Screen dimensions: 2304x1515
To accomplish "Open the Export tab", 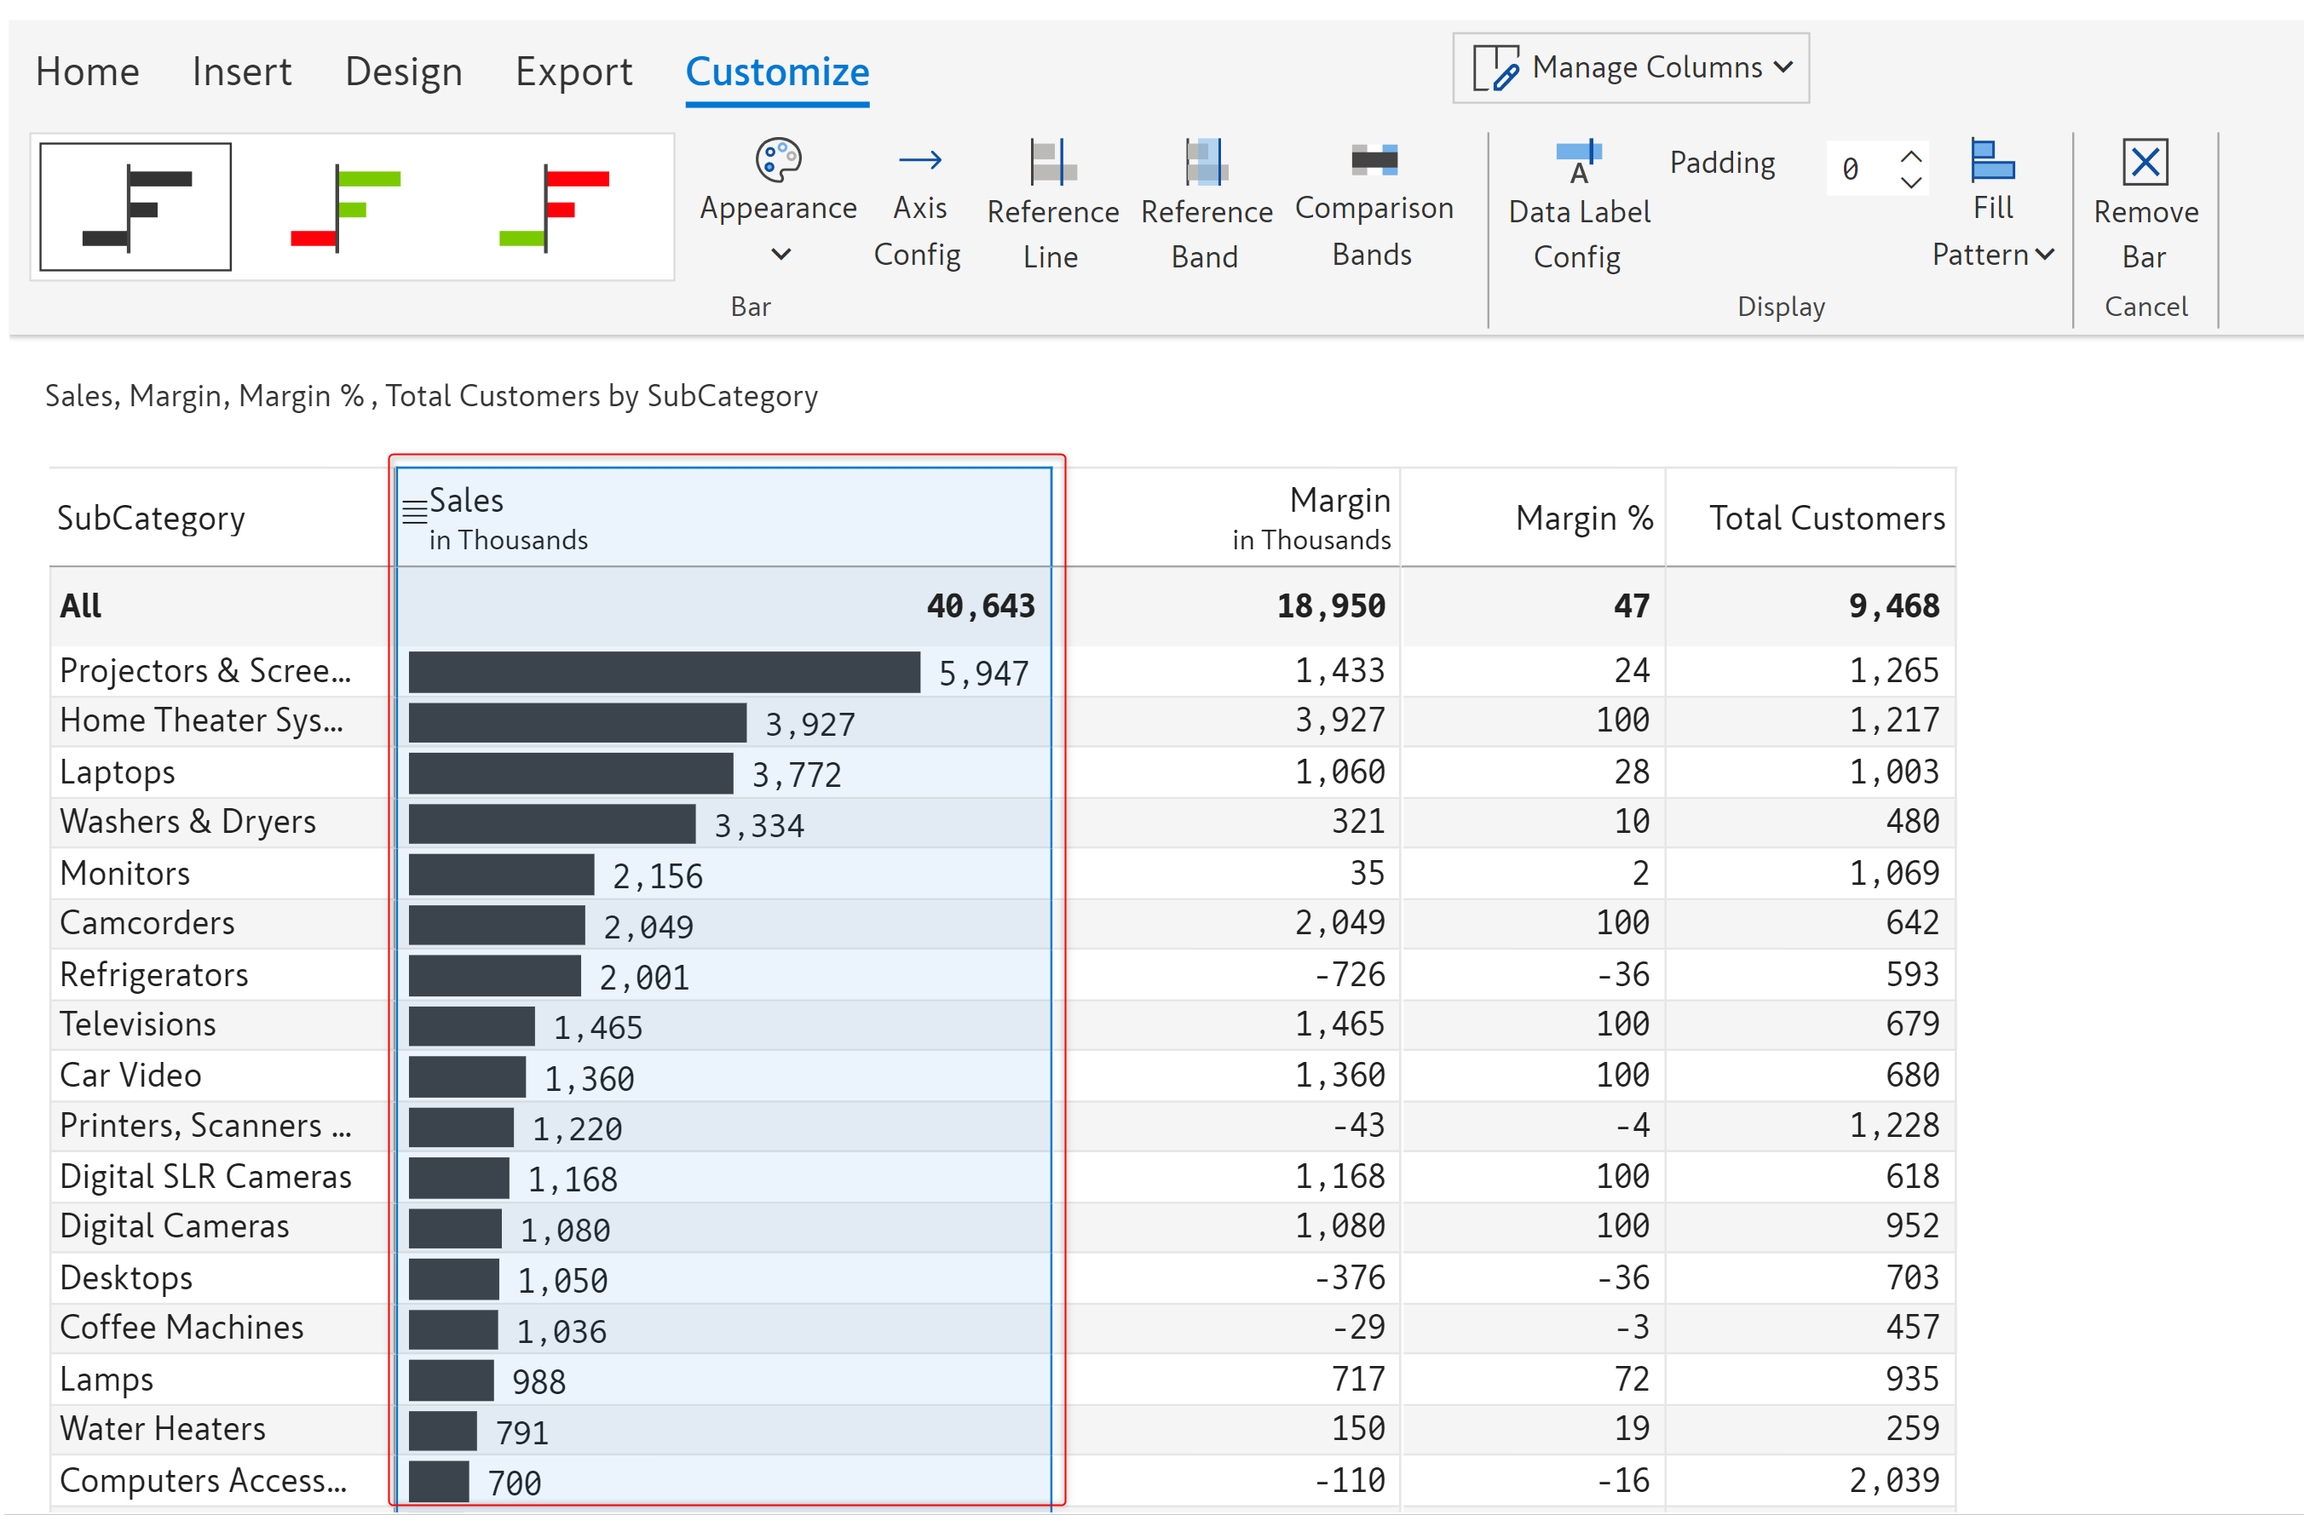I will (x=573, y=72).
